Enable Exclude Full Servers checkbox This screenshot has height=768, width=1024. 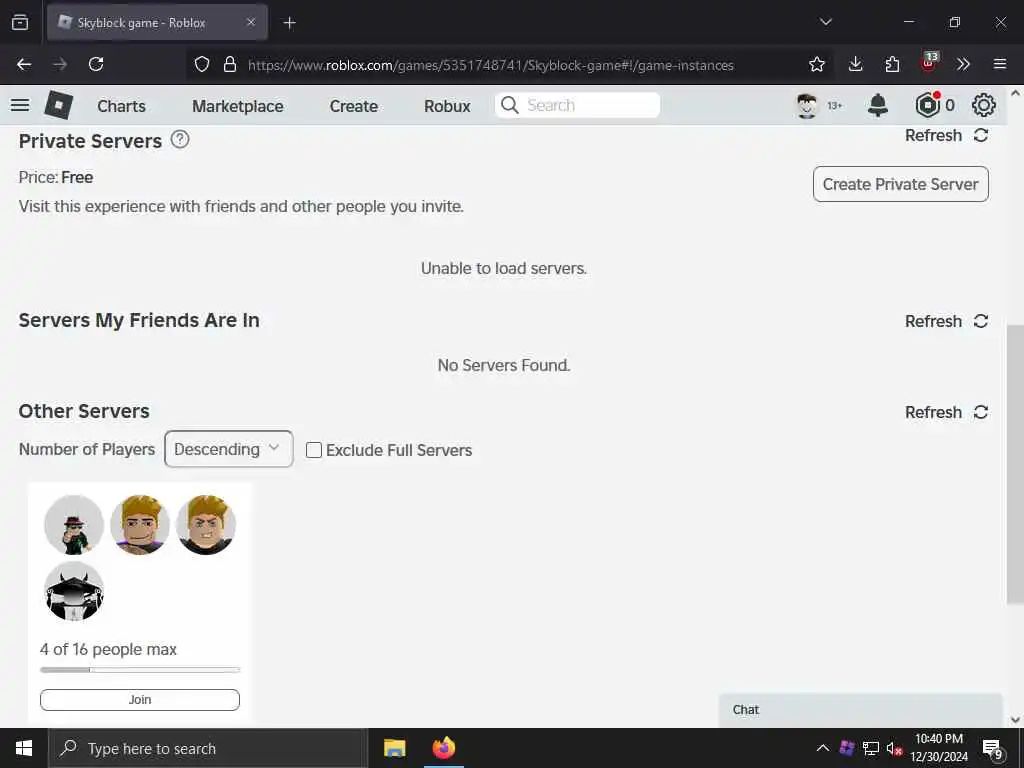point(313,450)
